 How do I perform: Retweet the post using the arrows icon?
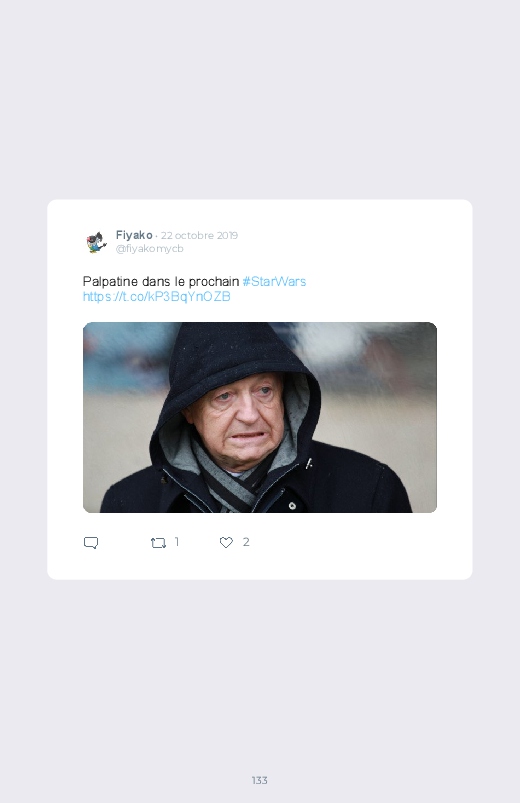point(158,543)
